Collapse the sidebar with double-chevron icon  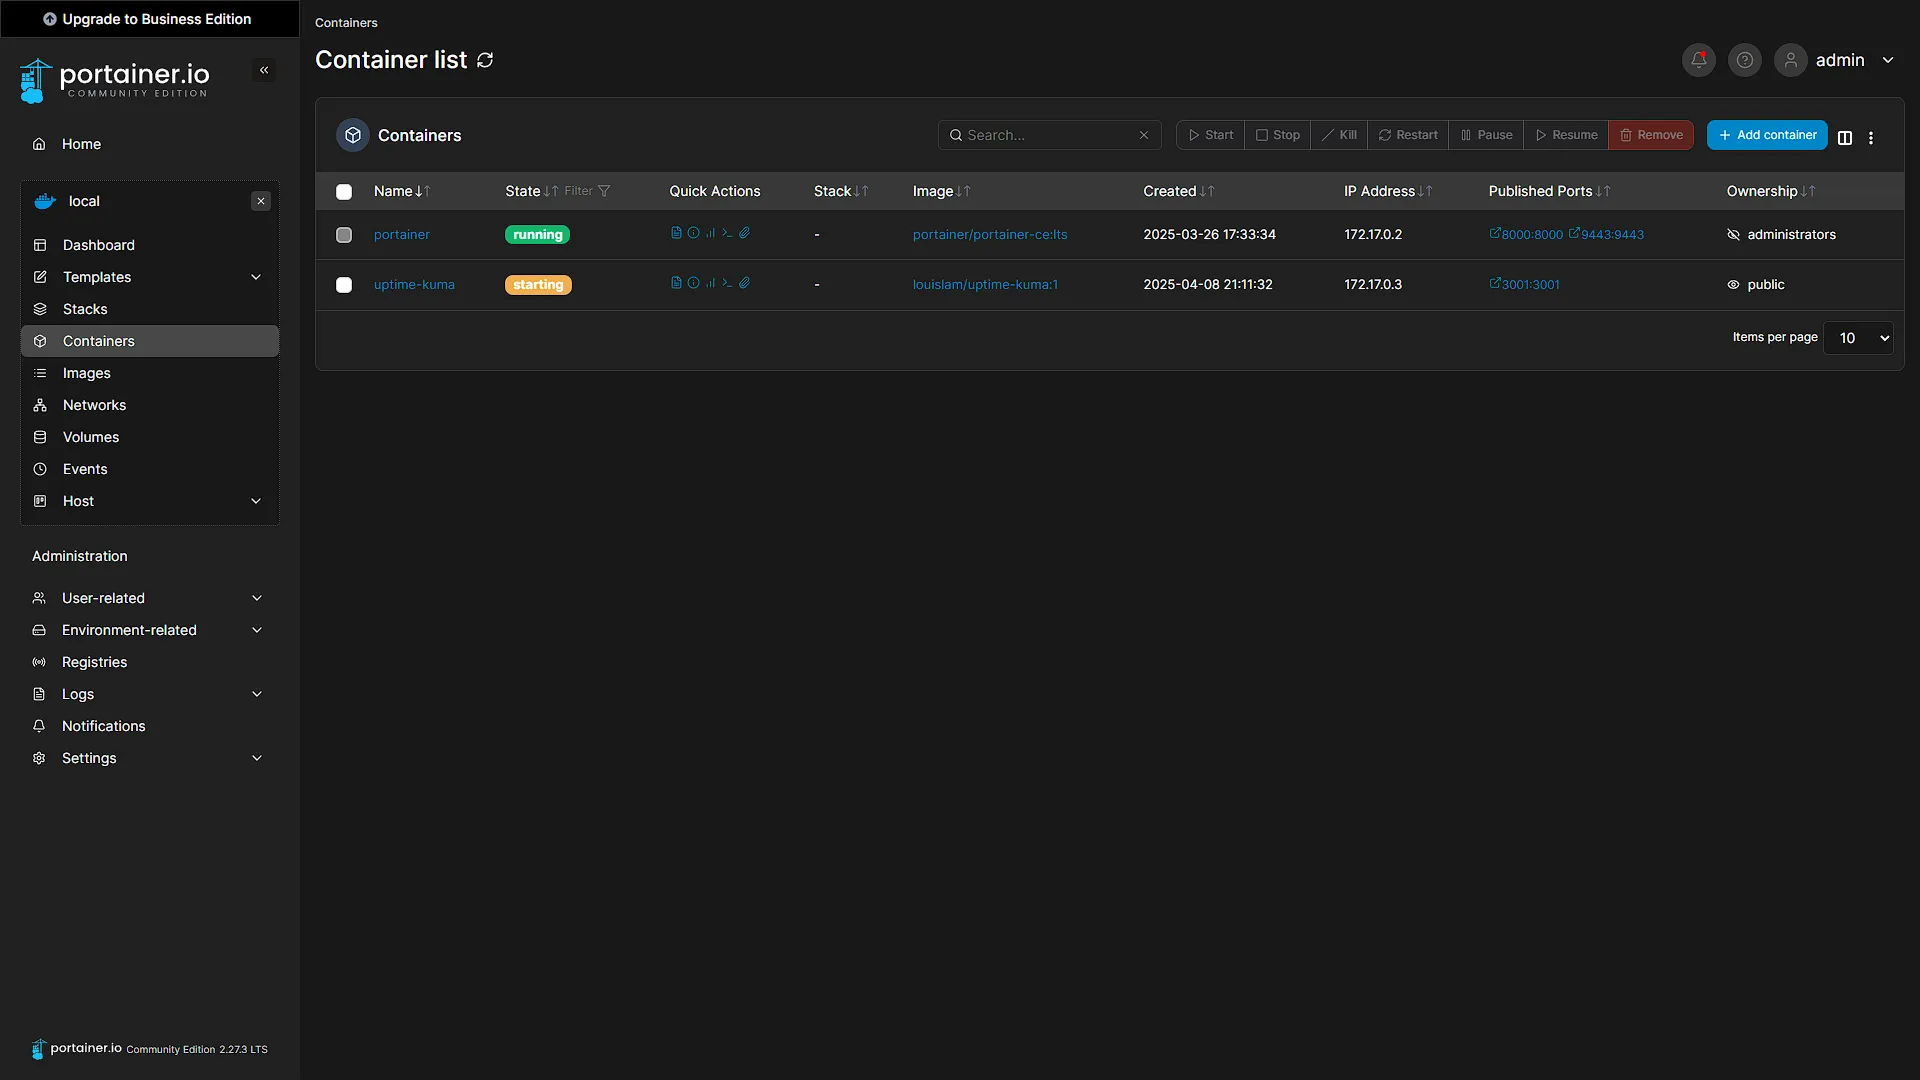264,70
